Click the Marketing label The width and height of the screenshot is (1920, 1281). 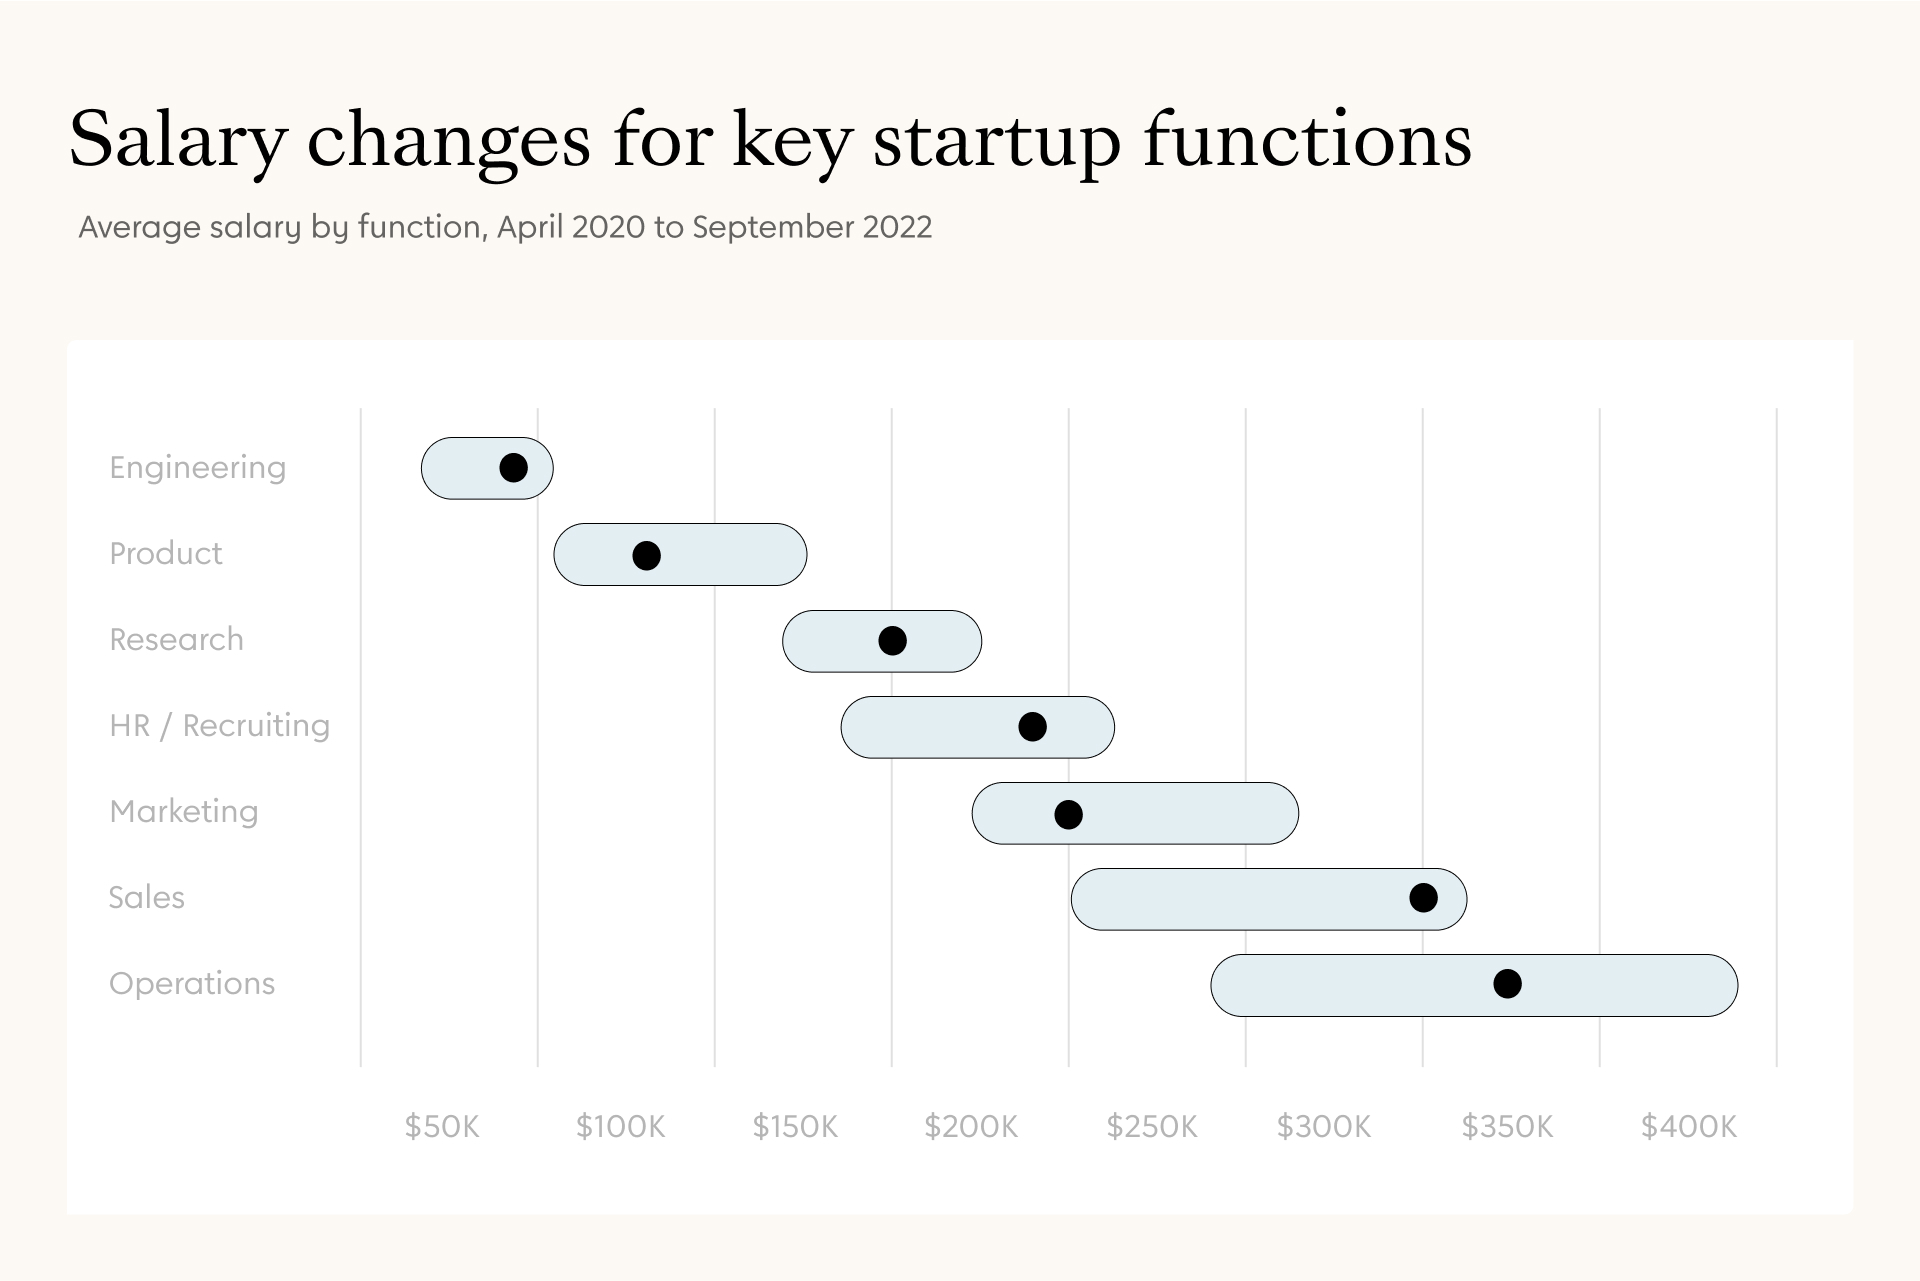184,812
